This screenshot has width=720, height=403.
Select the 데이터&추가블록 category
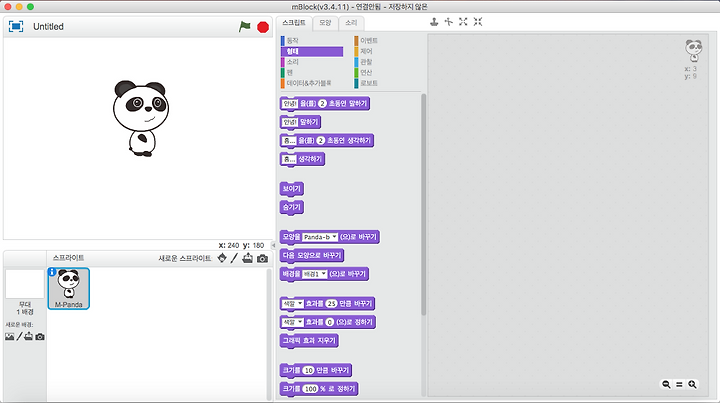coord(312,83)
